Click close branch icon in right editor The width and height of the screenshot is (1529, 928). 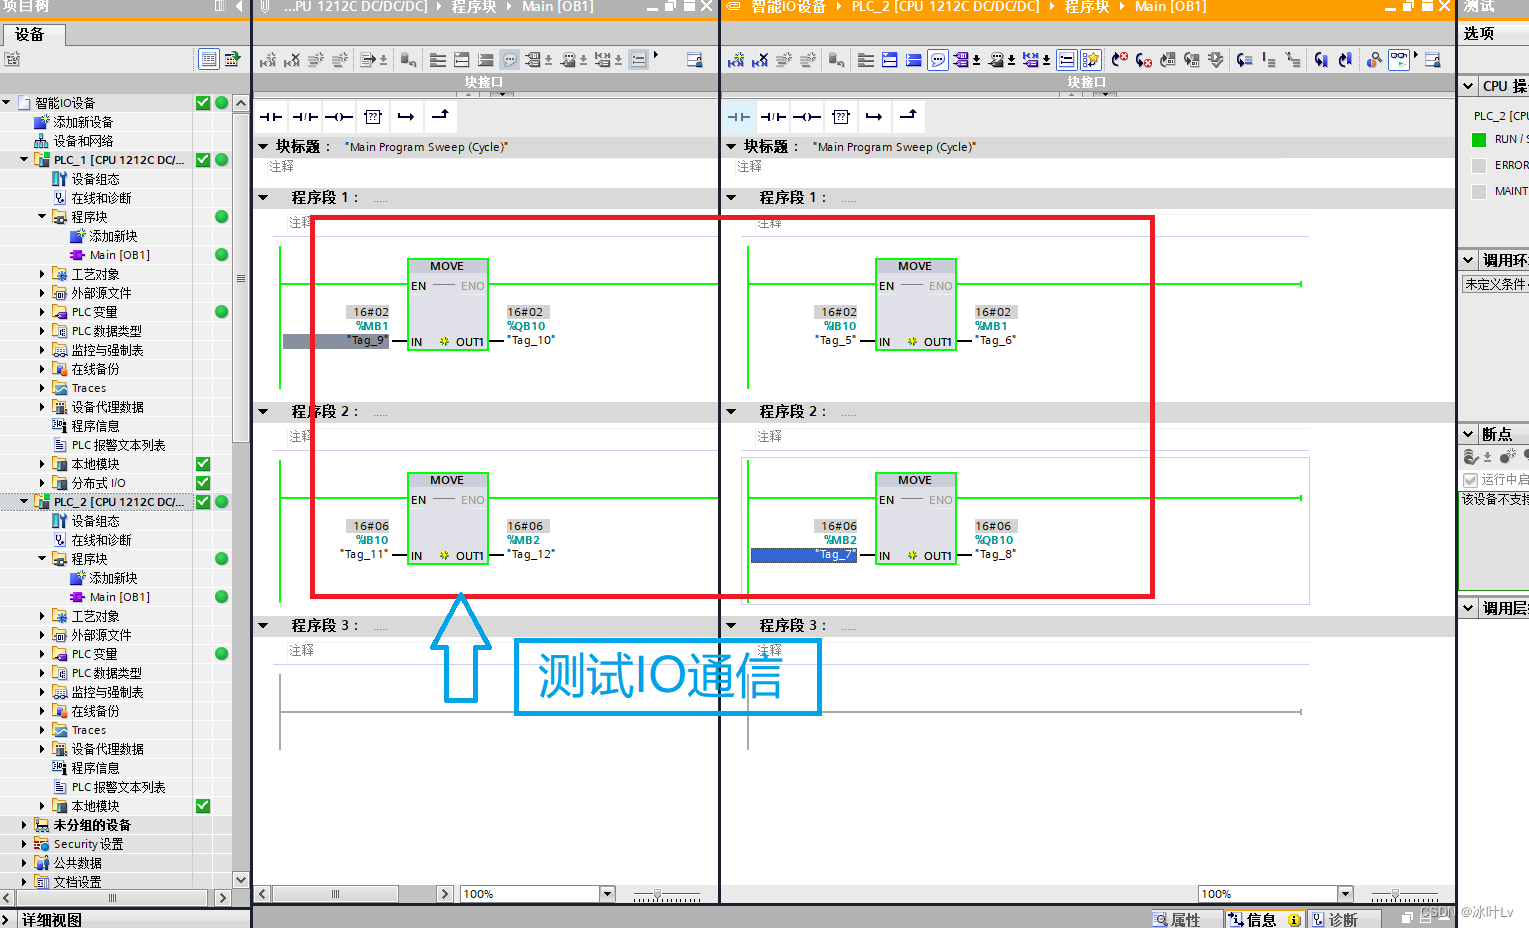pyautogui.click(x=908, y=116)
